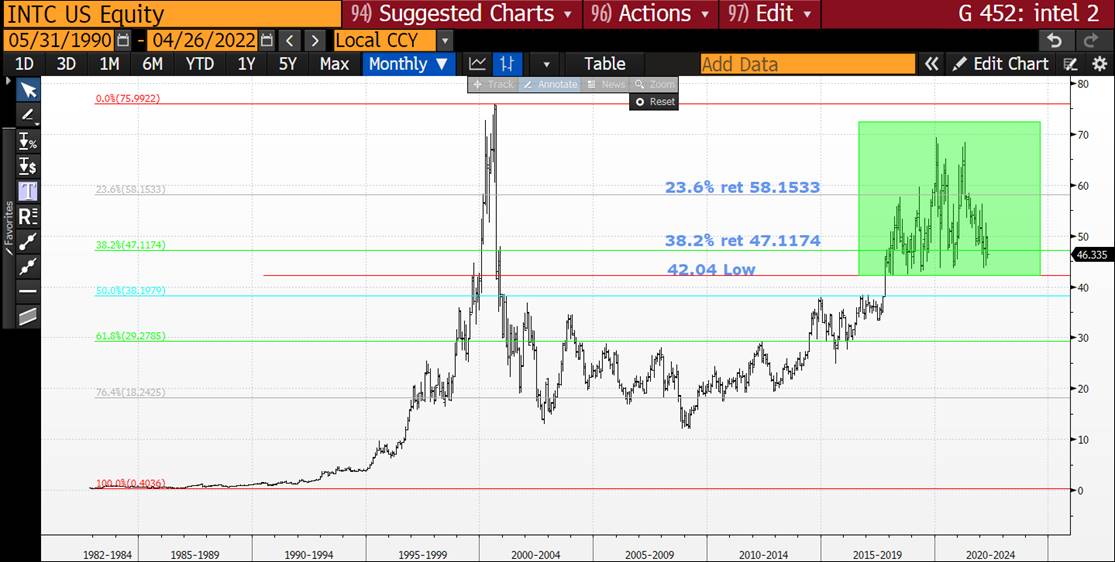The height and width of the screenshot is (562, 1115).
Task: Click the 76.4%(18.2425) Fibonacci label
Action: tap(131, 393)
